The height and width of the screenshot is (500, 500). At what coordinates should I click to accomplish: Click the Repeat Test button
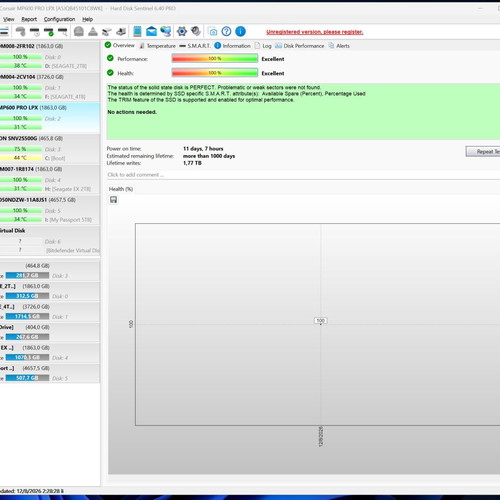[483, 151]
